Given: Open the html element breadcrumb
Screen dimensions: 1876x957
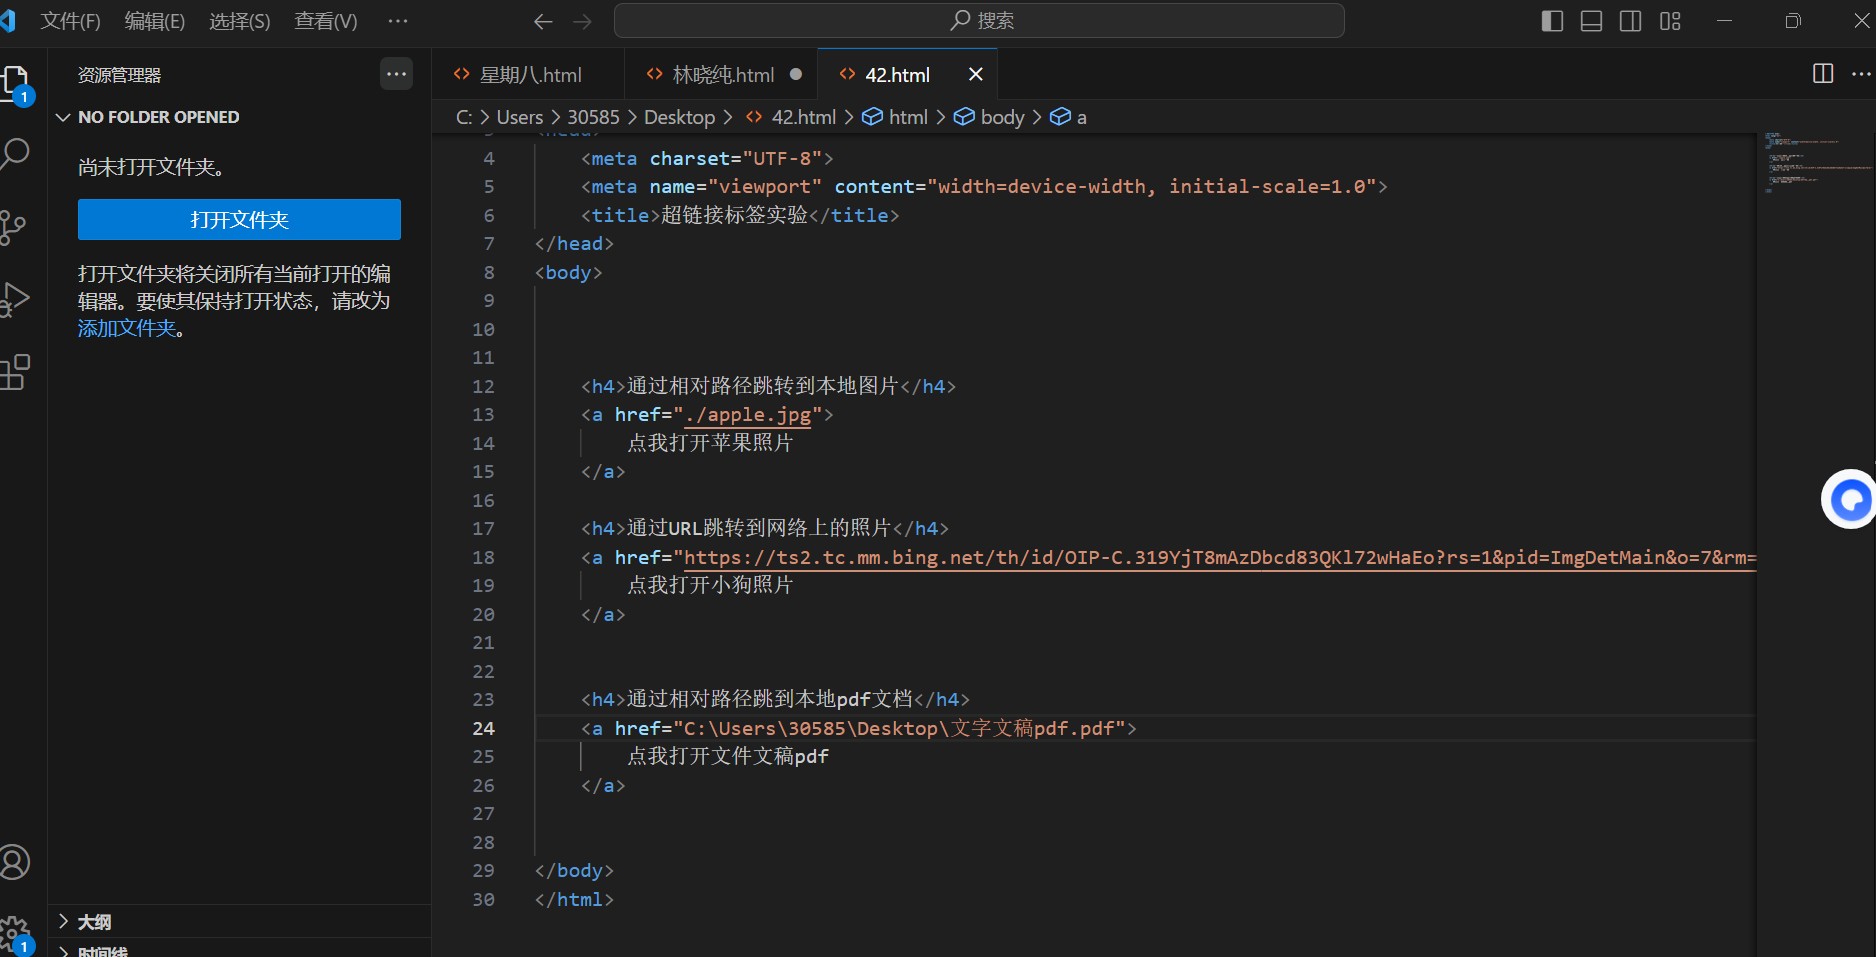Looking at the screenshot, I should coord(895,117).
